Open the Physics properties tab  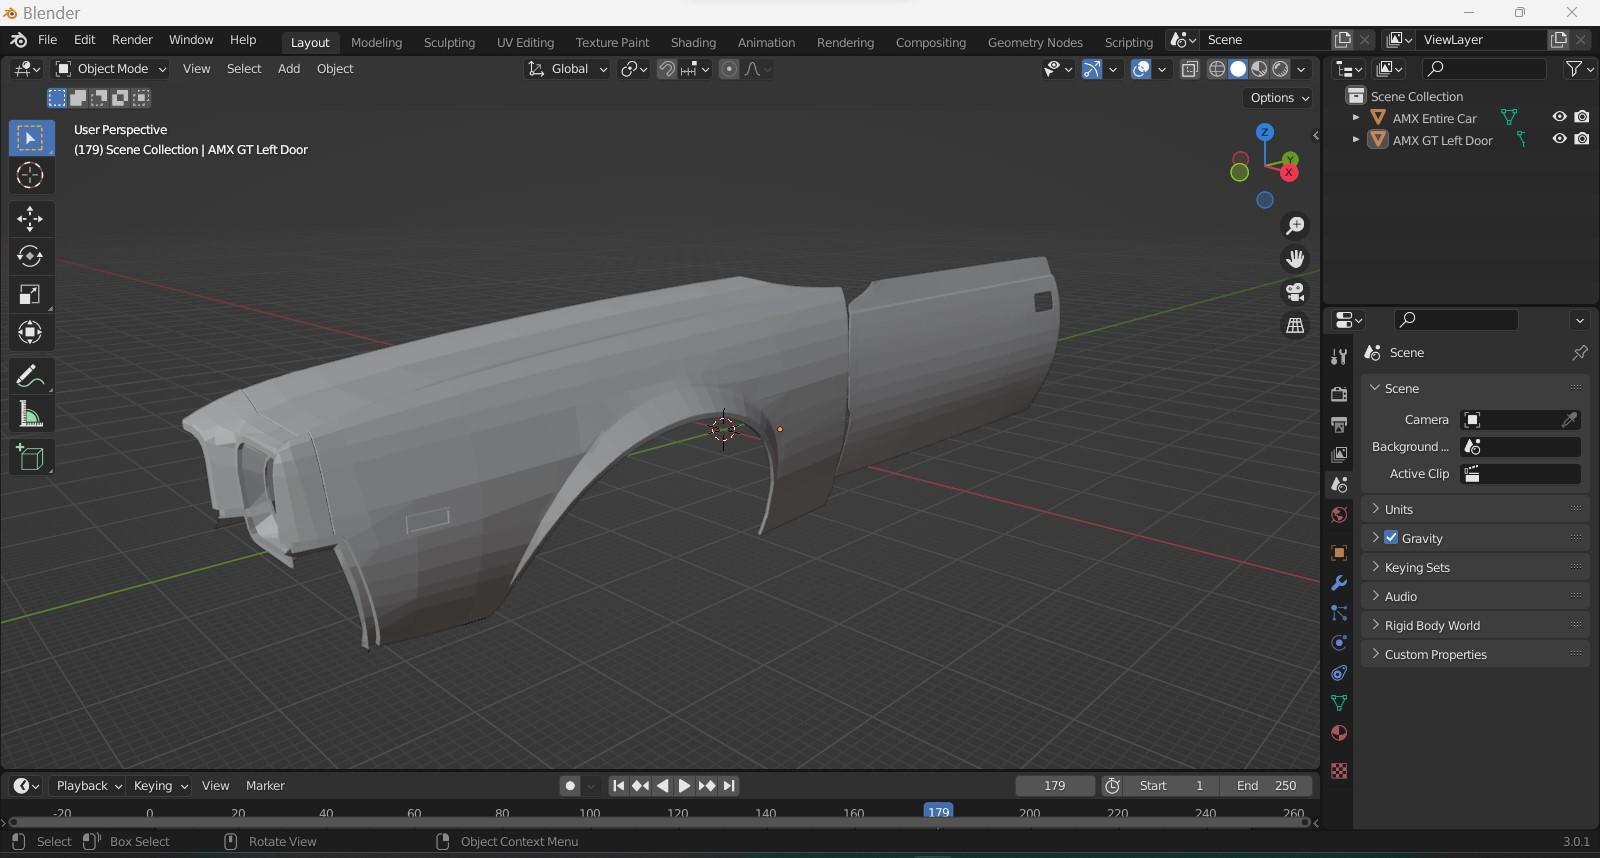[1339, 642]
